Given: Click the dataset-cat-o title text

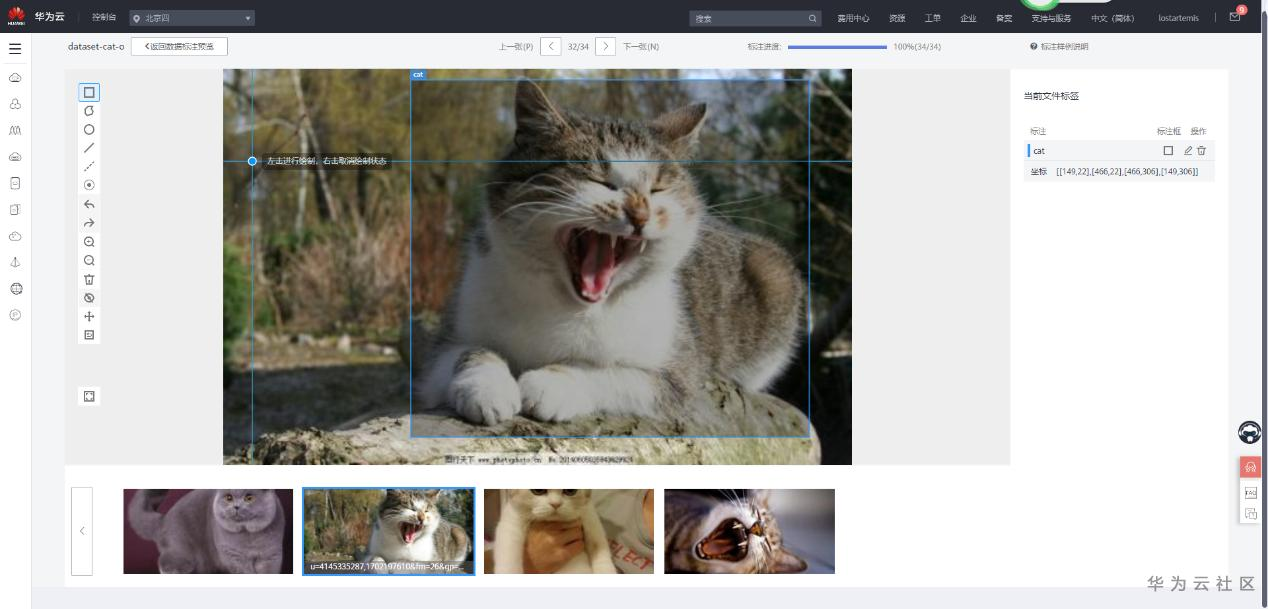Looking at the screenshot, I should [96, 47].
